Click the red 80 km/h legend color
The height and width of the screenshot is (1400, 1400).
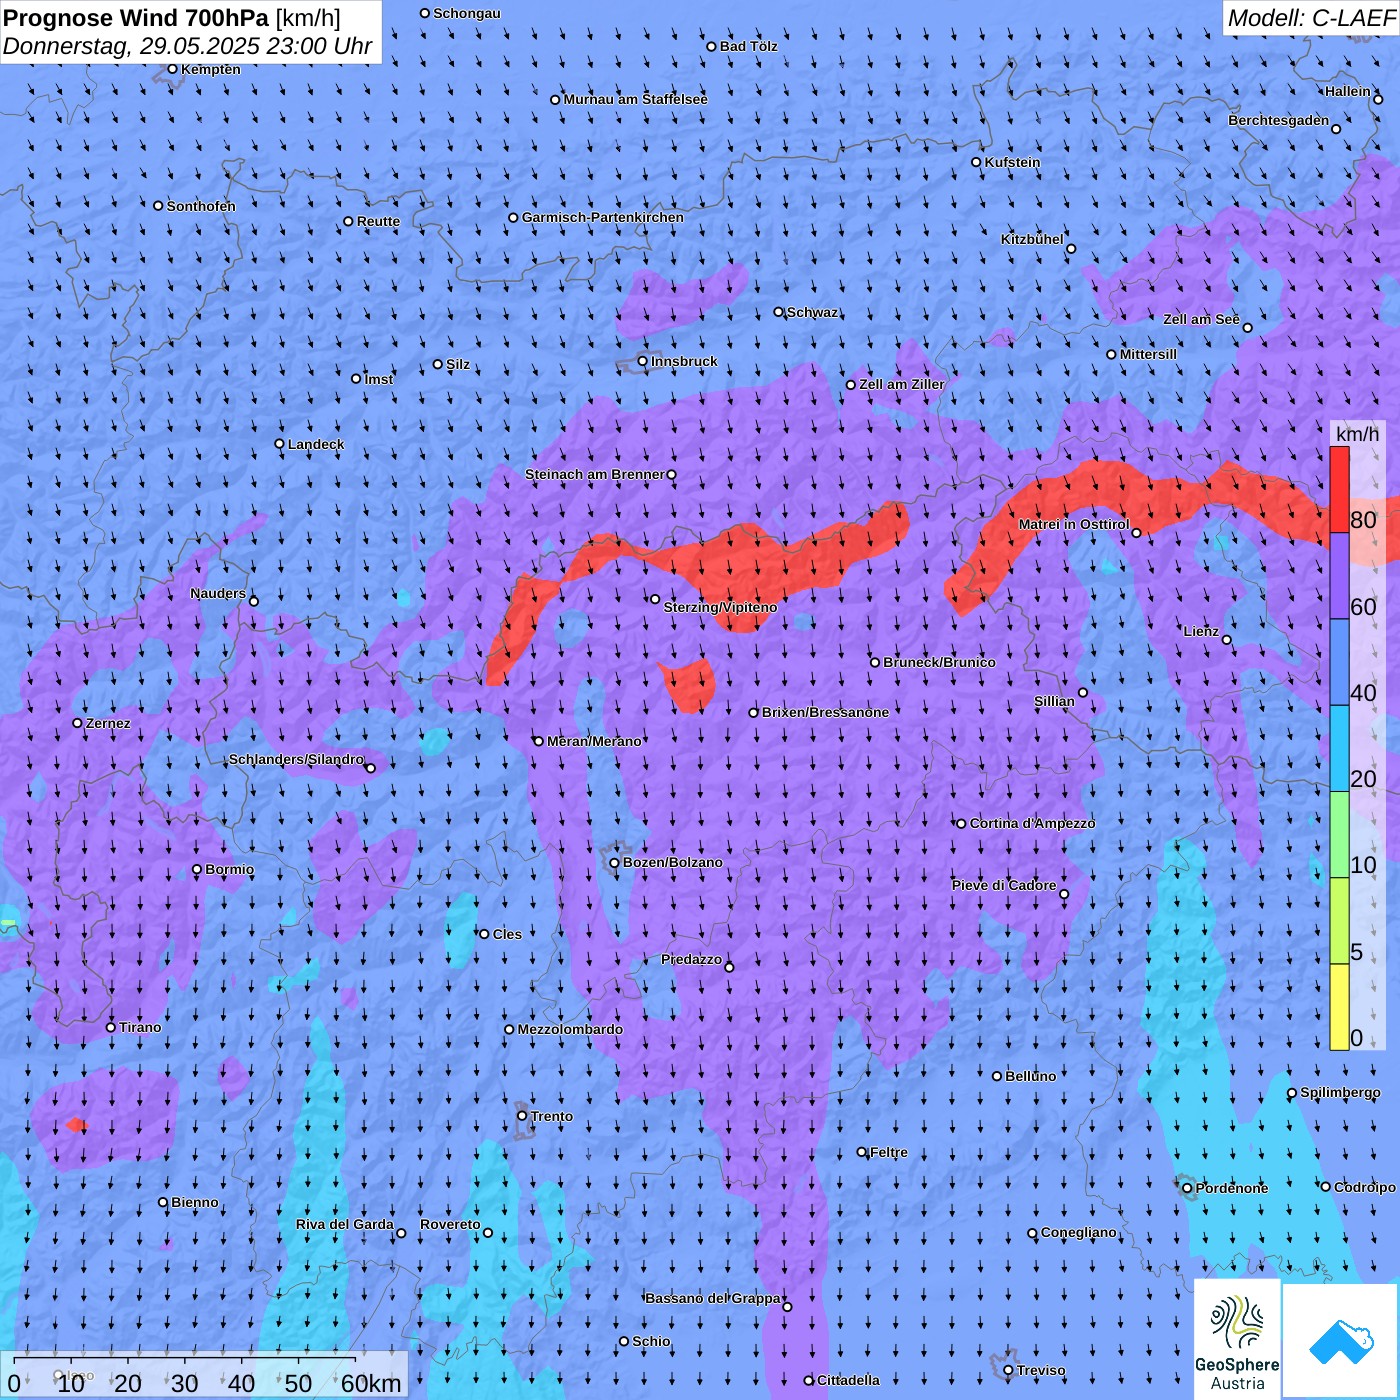click(1339, 489)
